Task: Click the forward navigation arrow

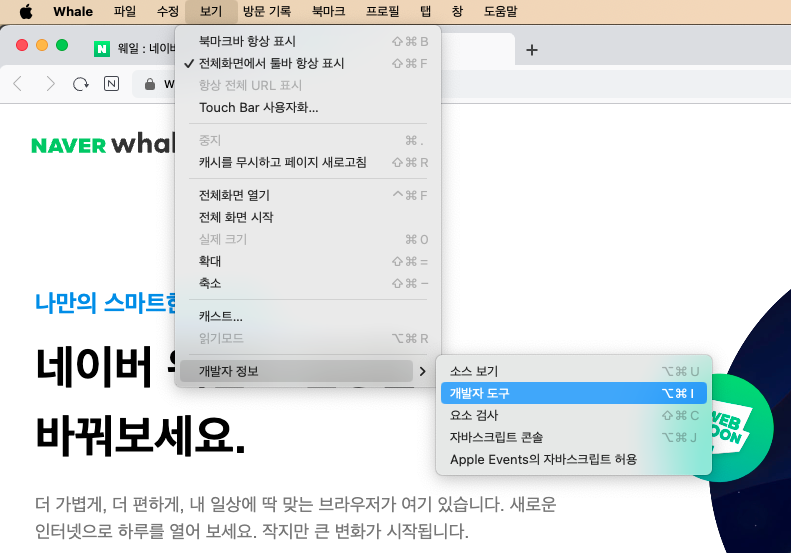Action: point(50,83)
